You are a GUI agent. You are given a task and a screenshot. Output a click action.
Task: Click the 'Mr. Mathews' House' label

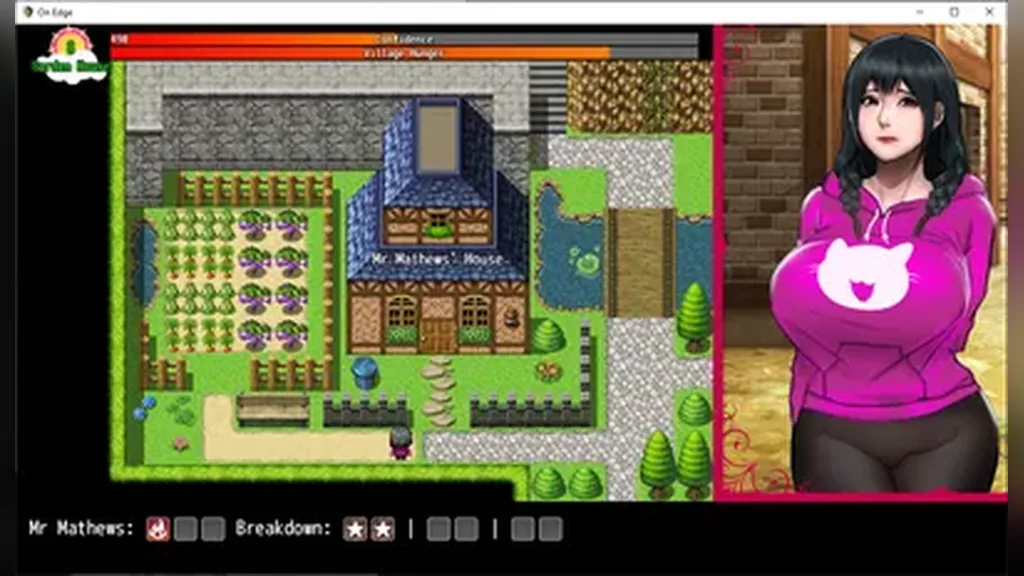tap(438, 259)
